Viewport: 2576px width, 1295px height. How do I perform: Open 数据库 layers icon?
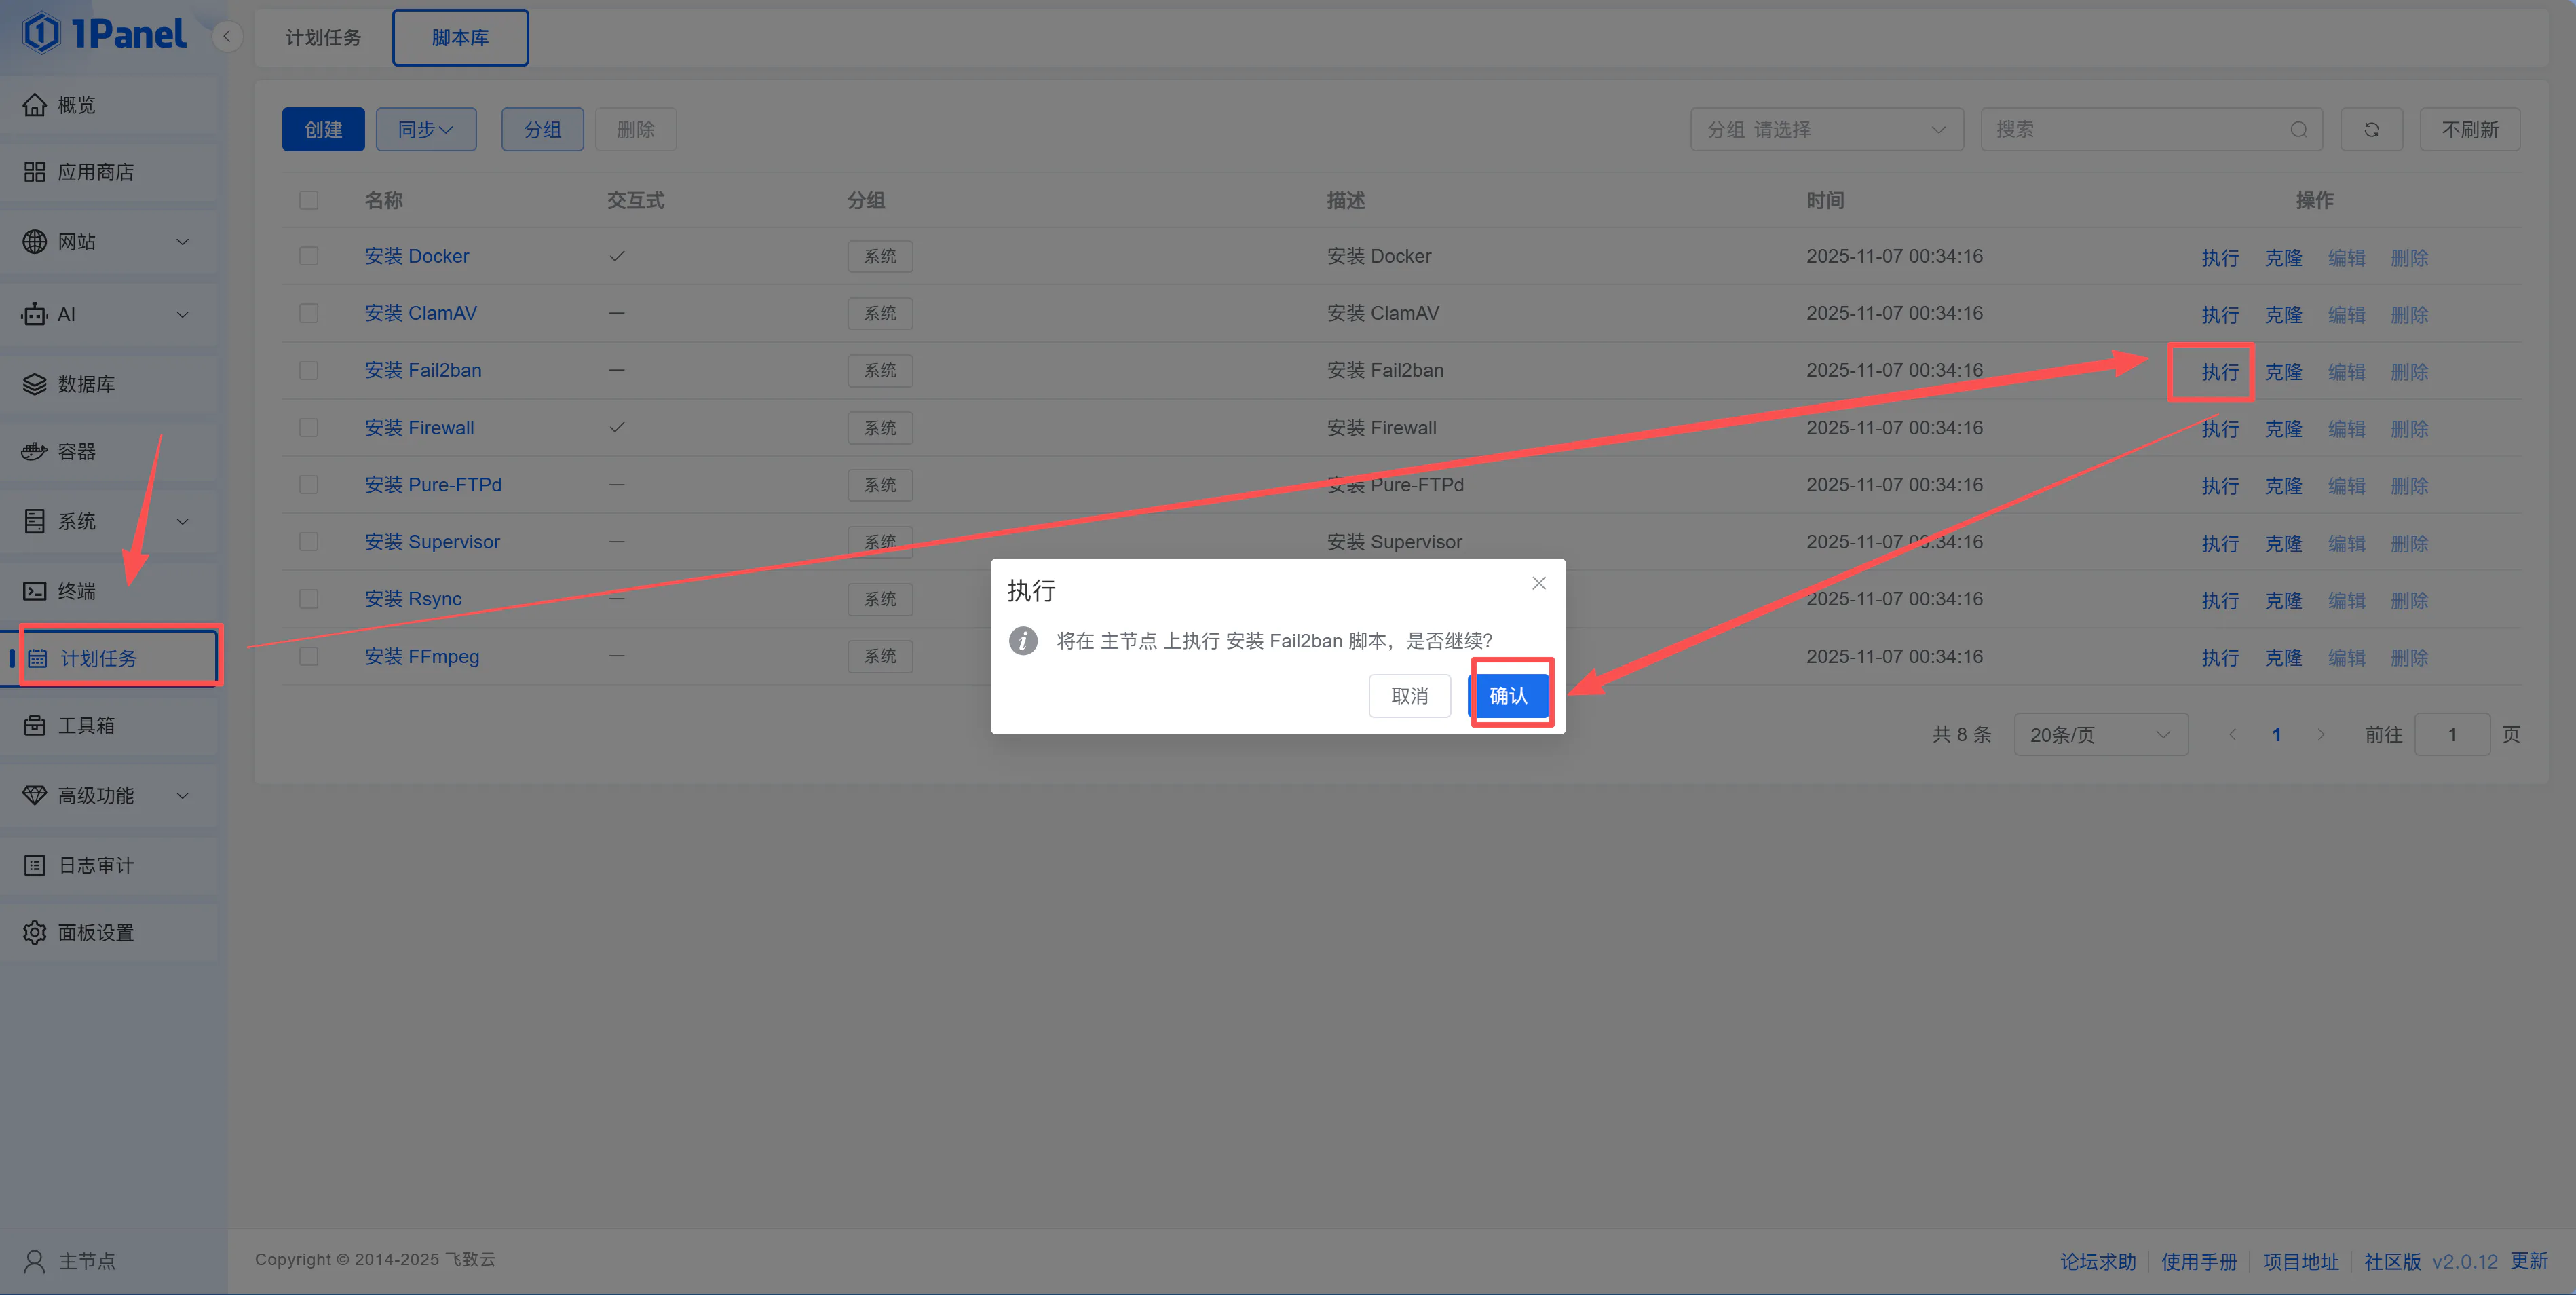35,384
